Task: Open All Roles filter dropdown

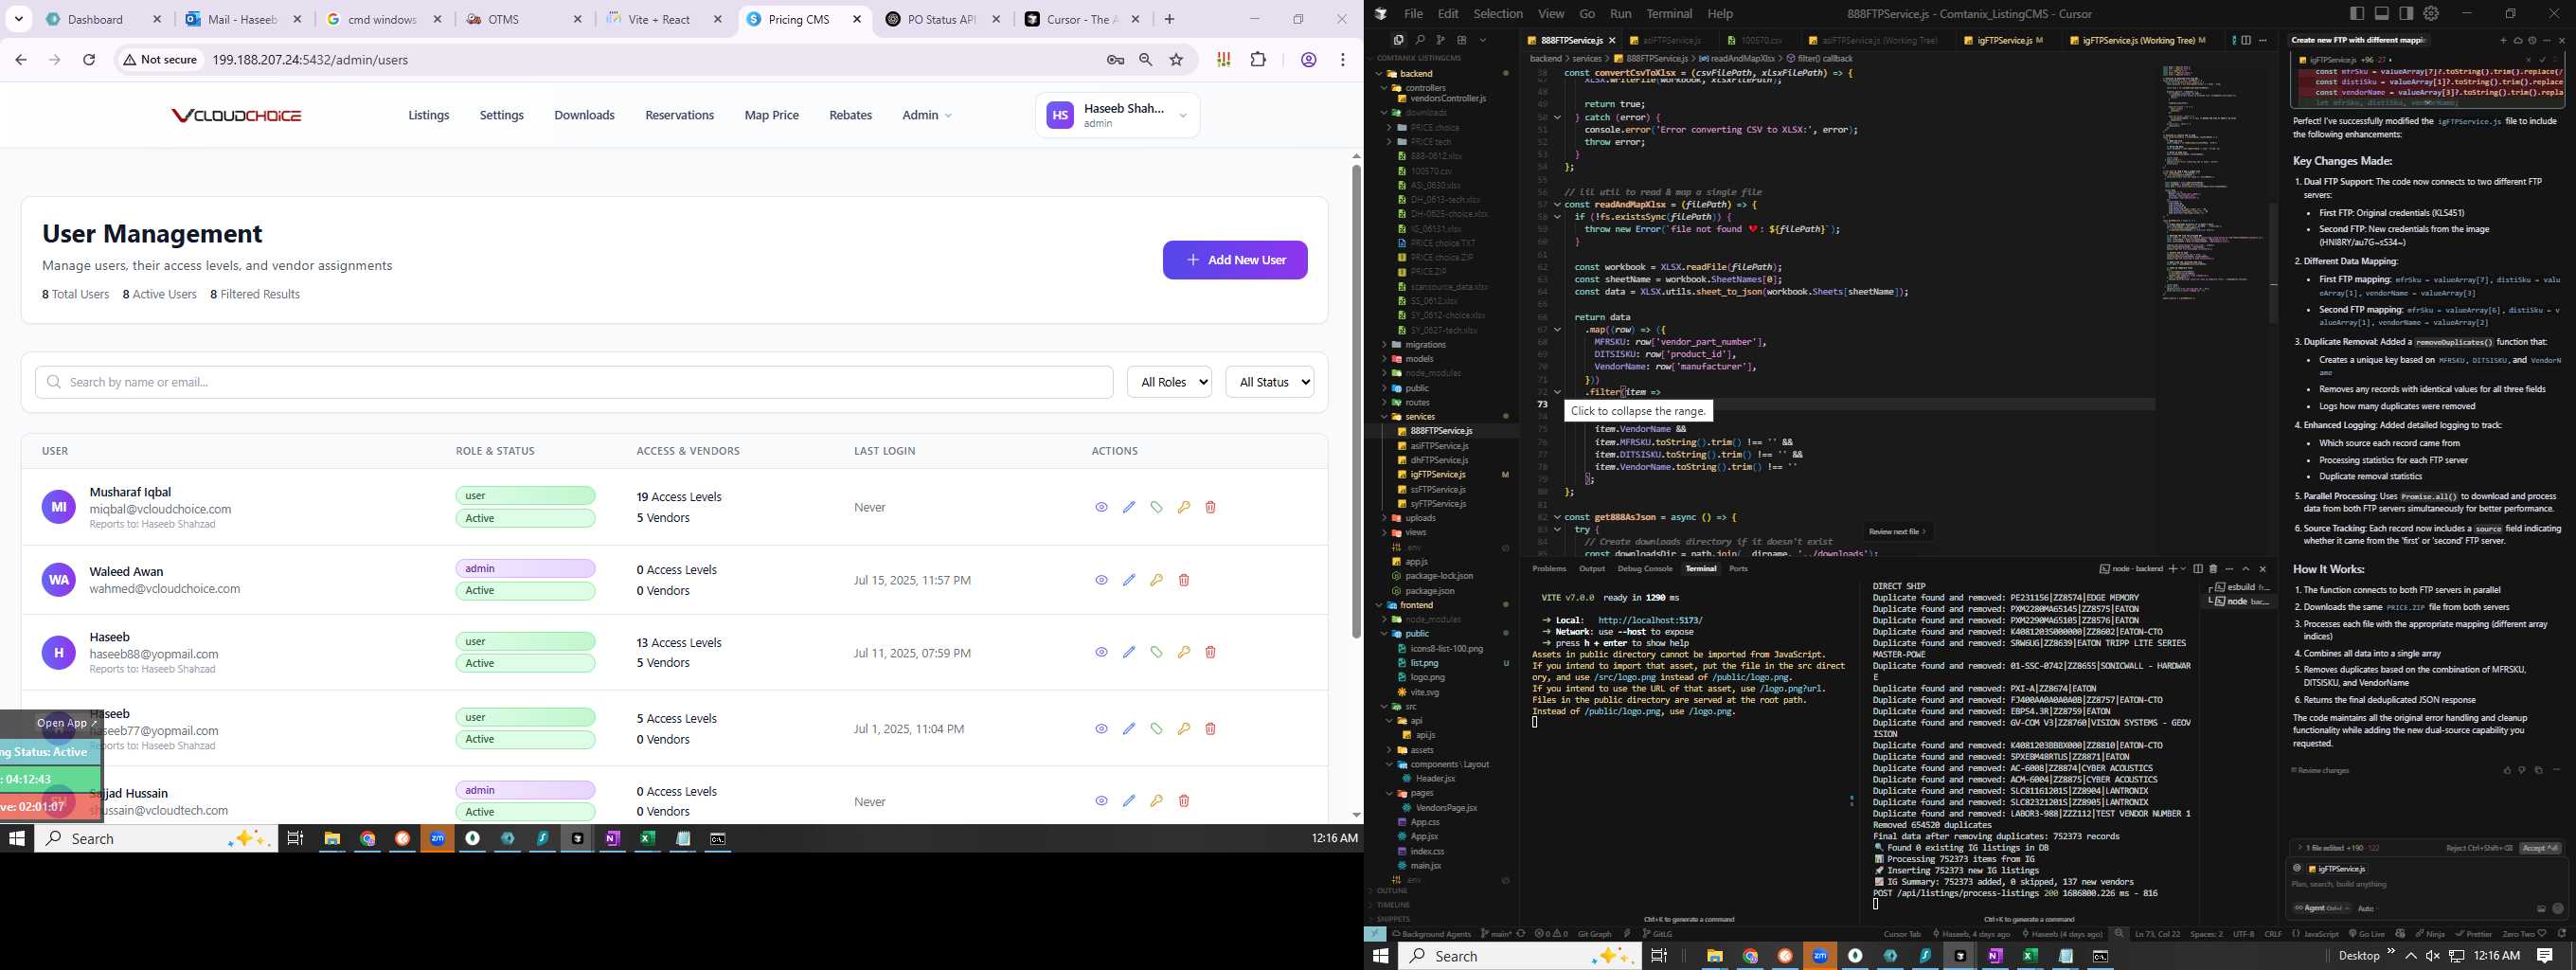Action: pyautogui.click(x=1169, y=382)
